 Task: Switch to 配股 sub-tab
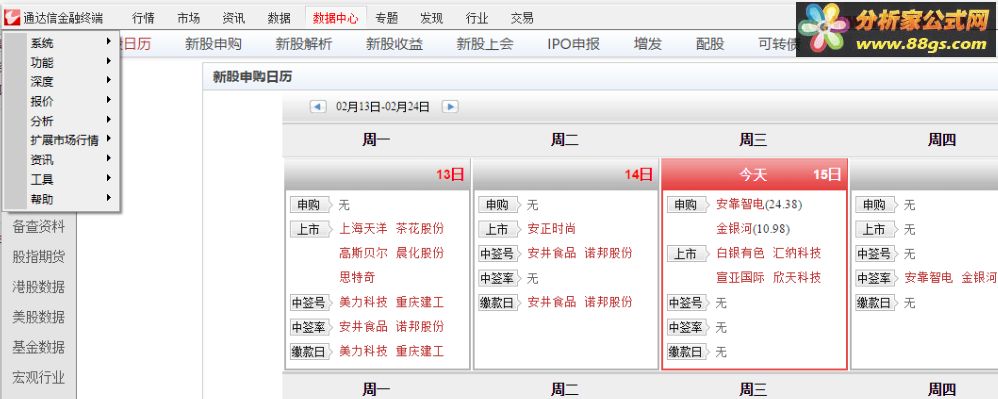710,44
